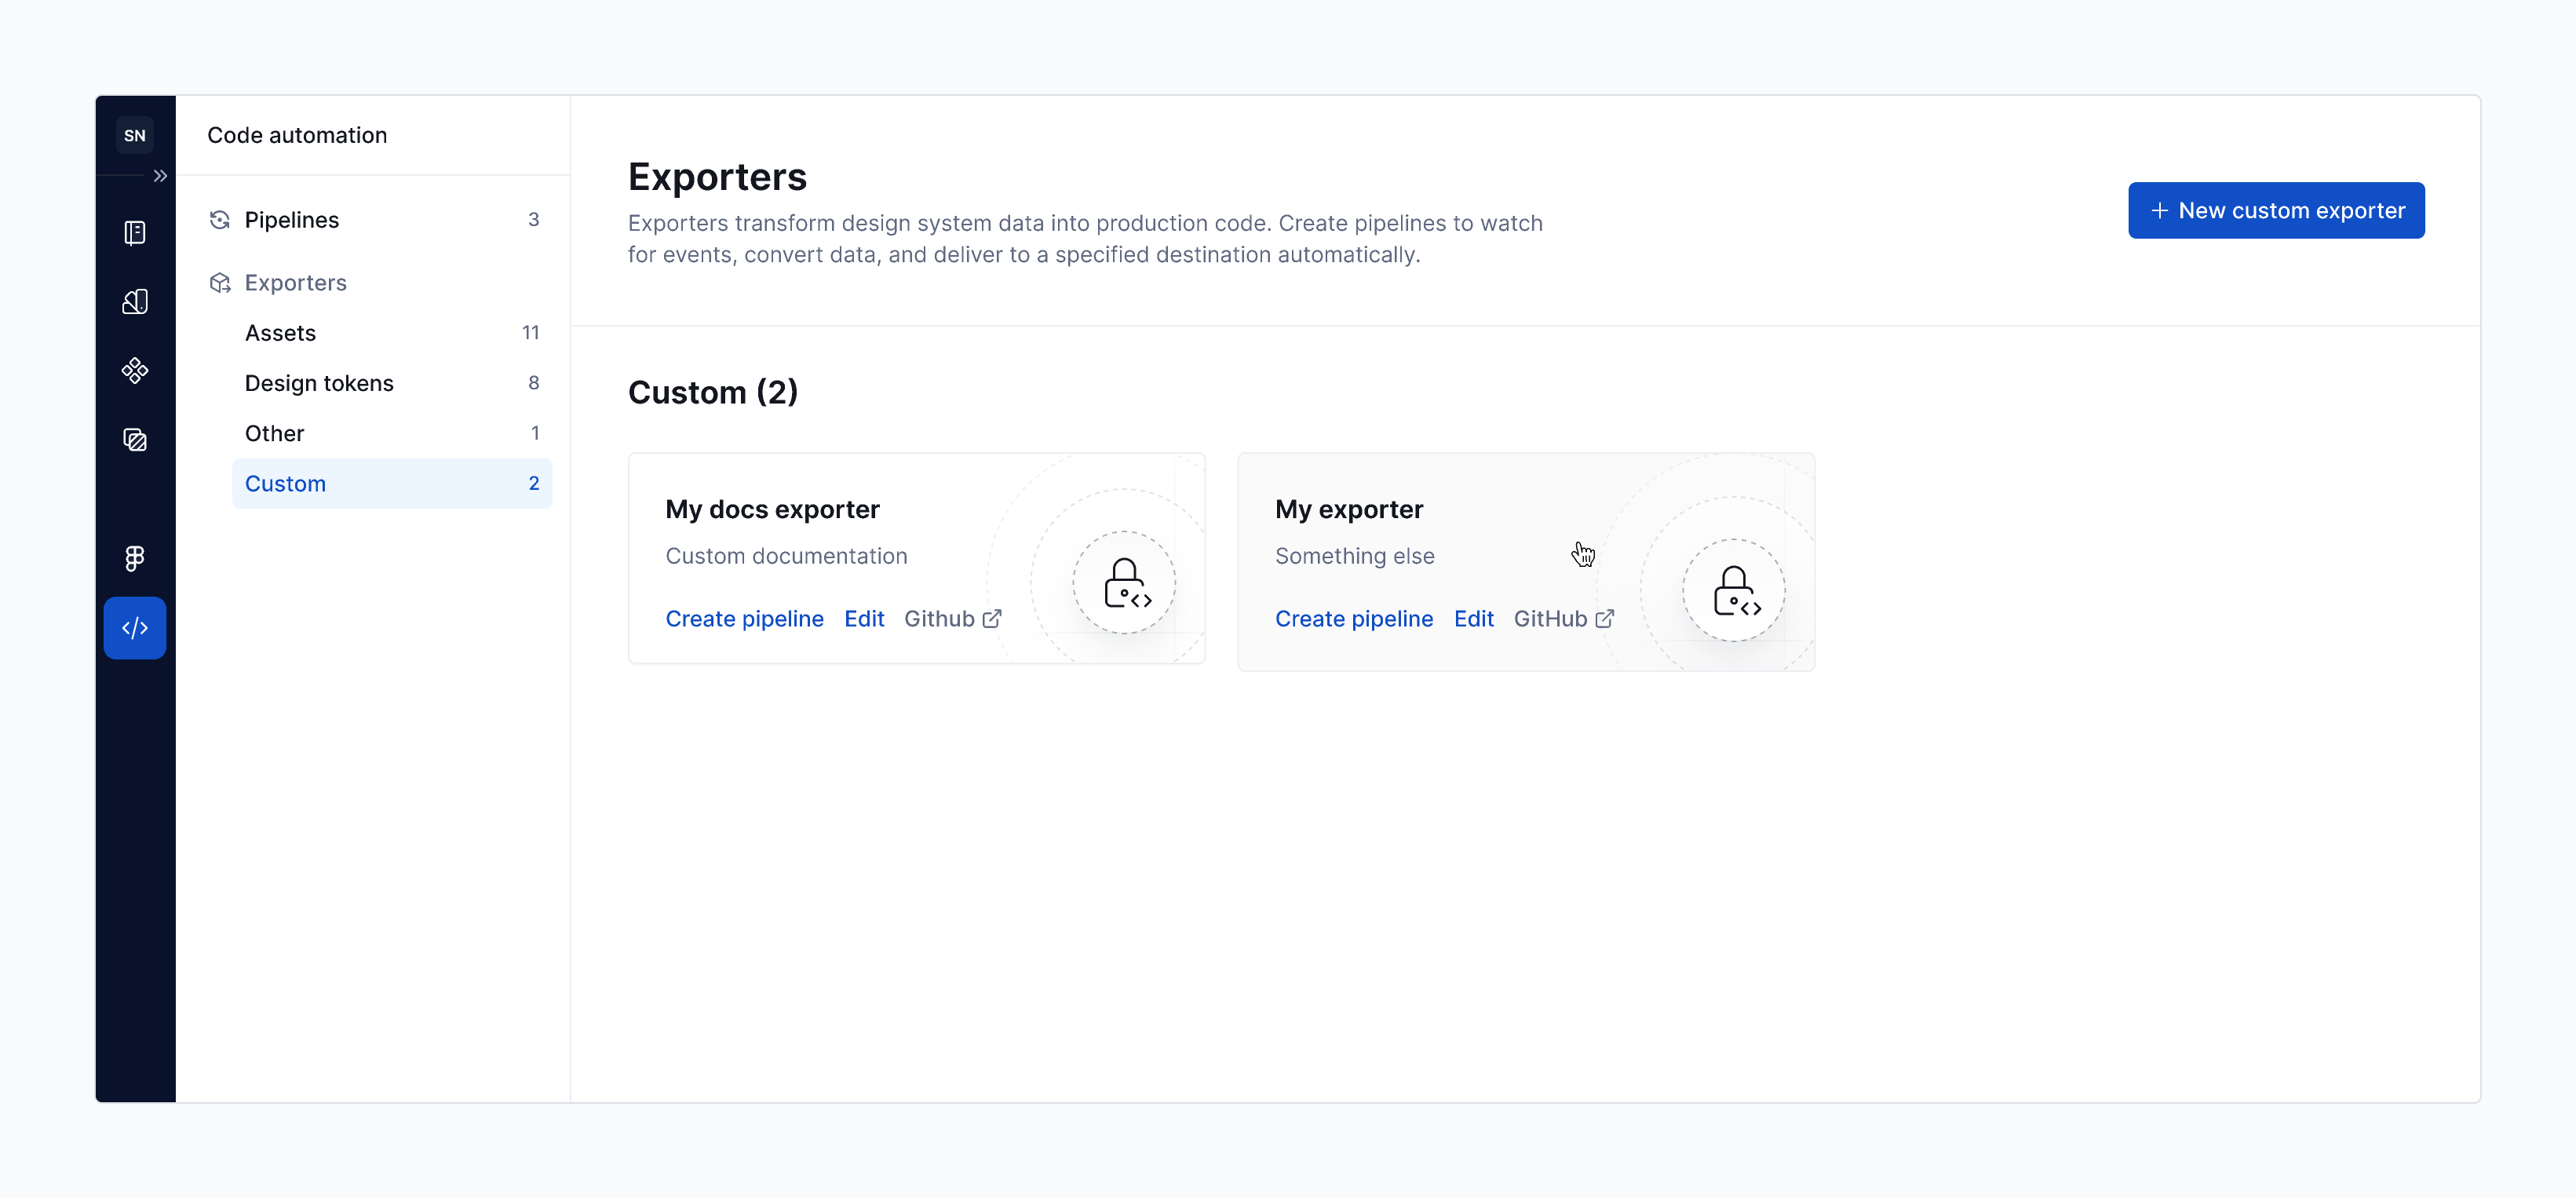Collapse the Exporters navigation section
The height and width of the screenshot is (1198, 2576).
click(295, 283)
